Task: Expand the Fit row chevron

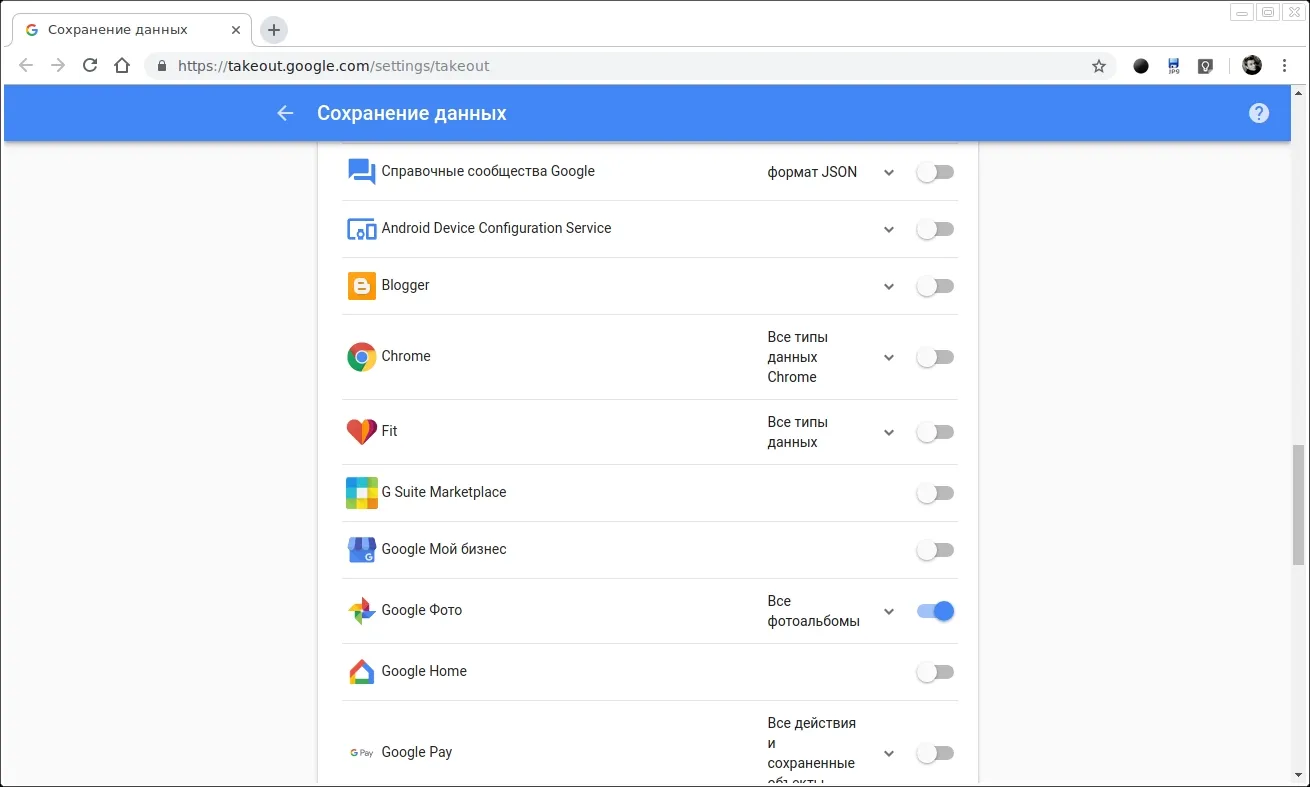Action: (889, 433)
